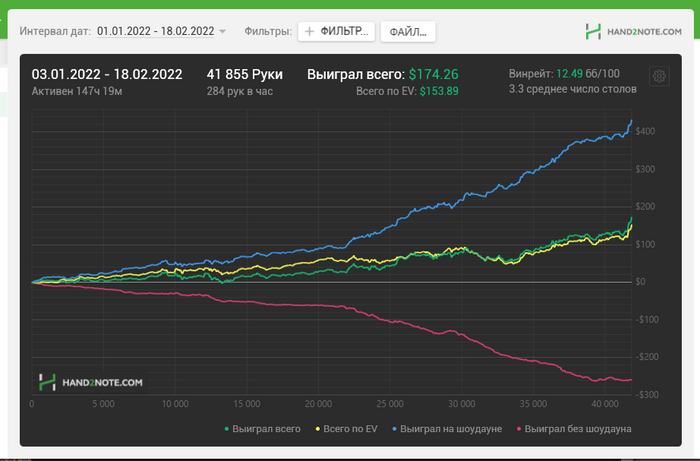The width and height of the screenshot is (700, 461).
Task: Click the 40 000 x-axis label
Action: [x=605, y=404]
